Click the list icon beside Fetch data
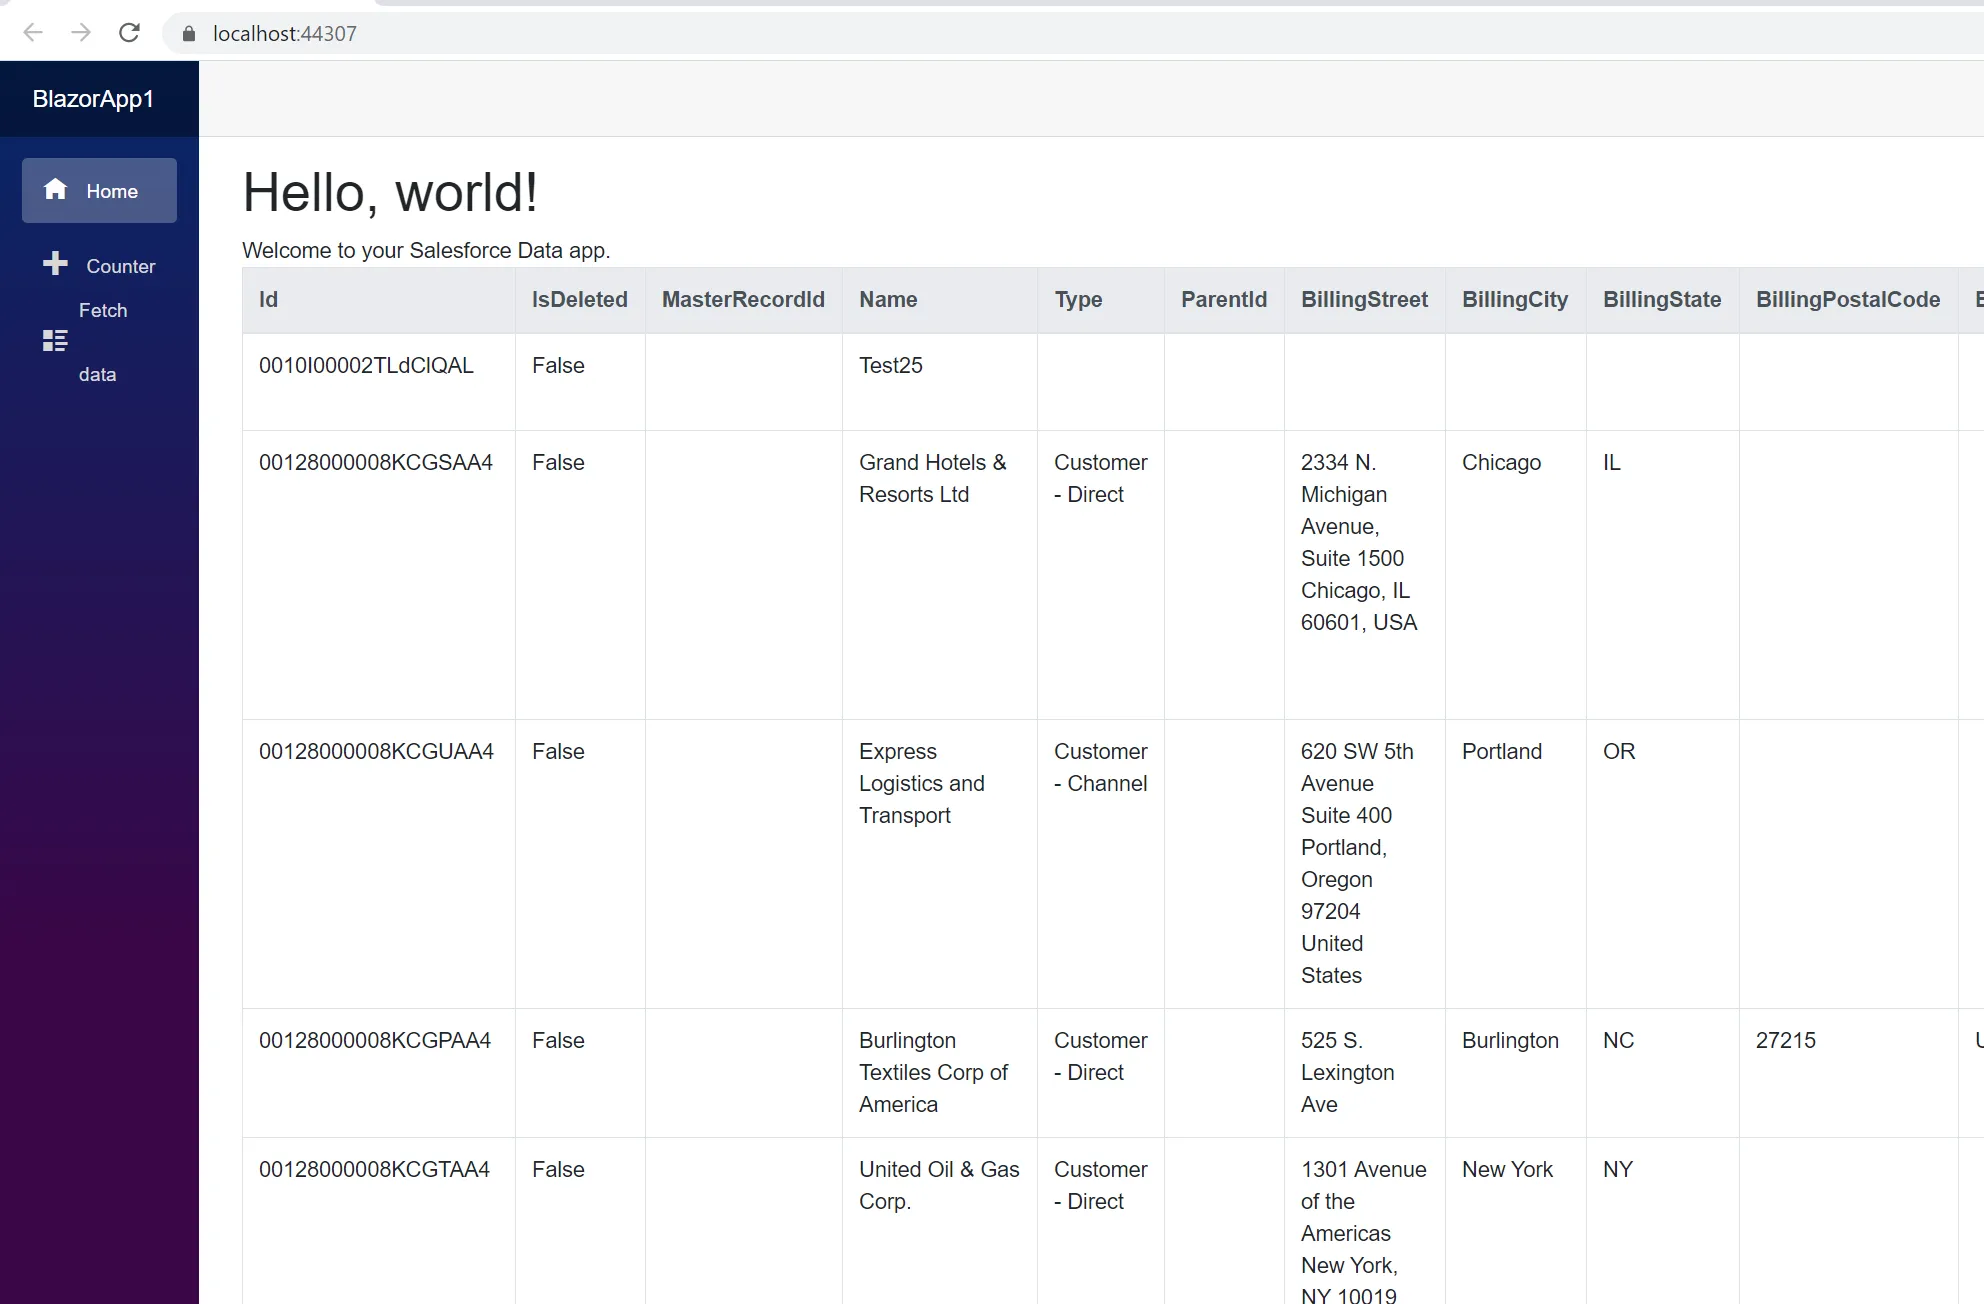1984x1304 pixels. (55, 340)
